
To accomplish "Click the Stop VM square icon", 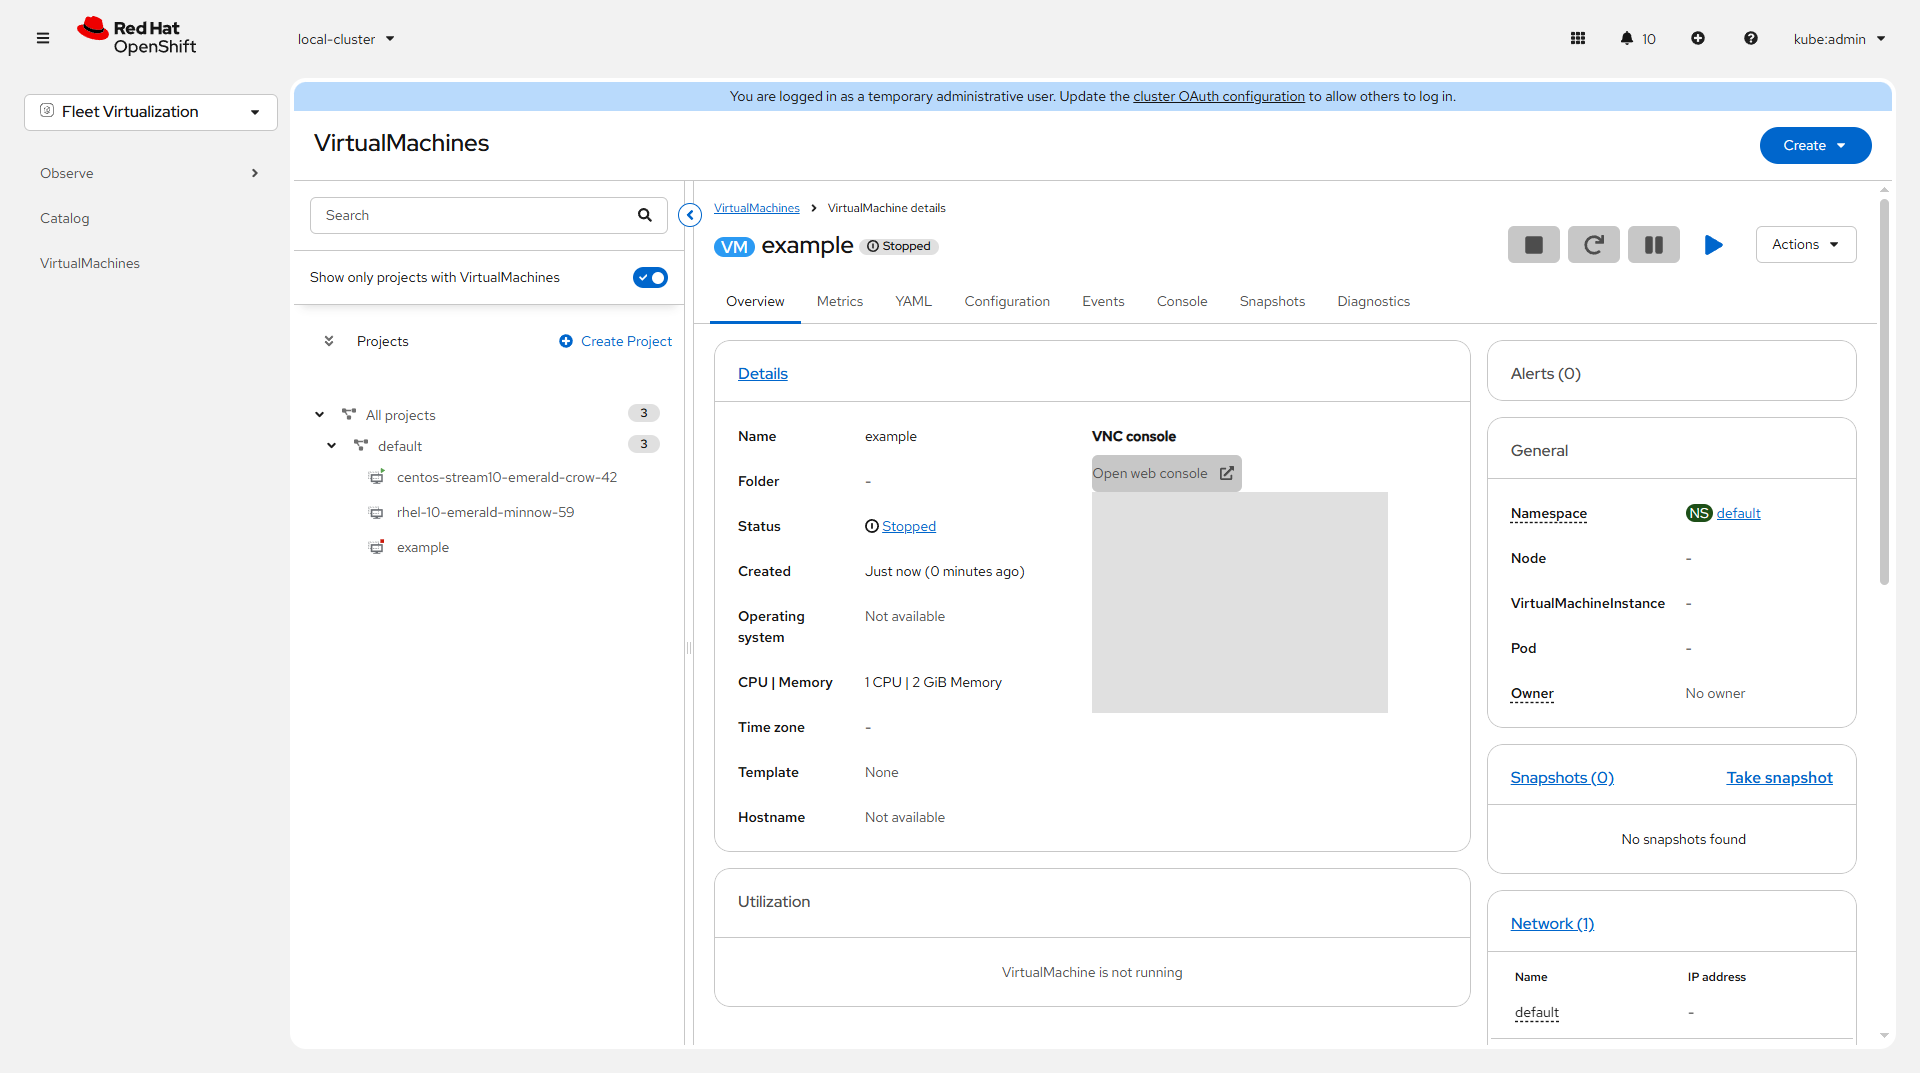I will pos(1533,245).
